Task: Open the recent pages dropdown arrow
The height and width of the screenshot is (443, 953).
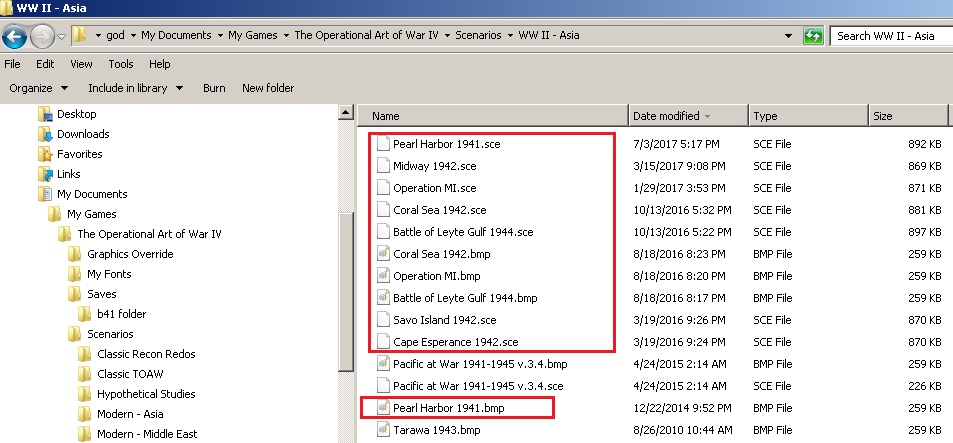Action: (x=61, y=36)
